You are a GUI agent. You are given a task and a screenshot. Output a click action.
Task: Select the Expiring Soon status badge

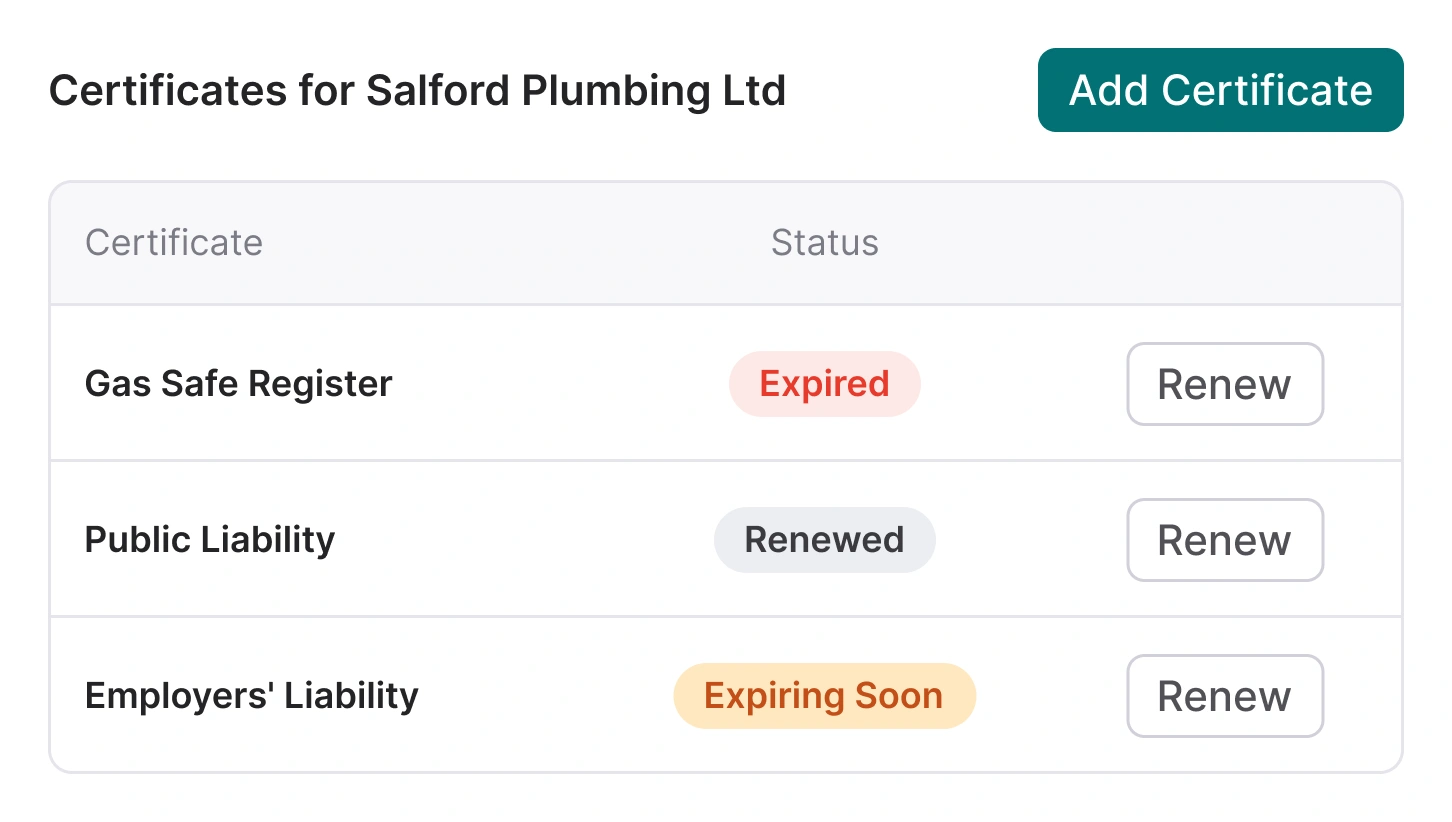[x=824, y=695]
